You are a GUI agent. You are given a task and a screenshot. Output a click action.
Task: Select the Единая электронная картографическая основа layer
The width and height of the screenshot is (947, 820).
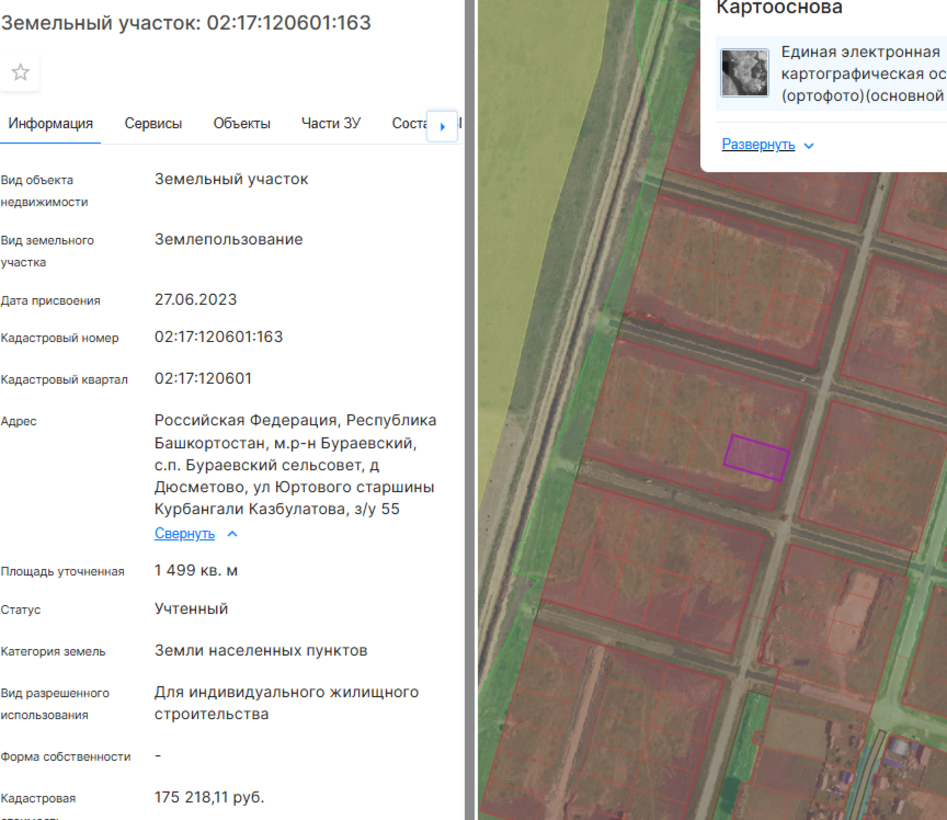pos(862,73)
